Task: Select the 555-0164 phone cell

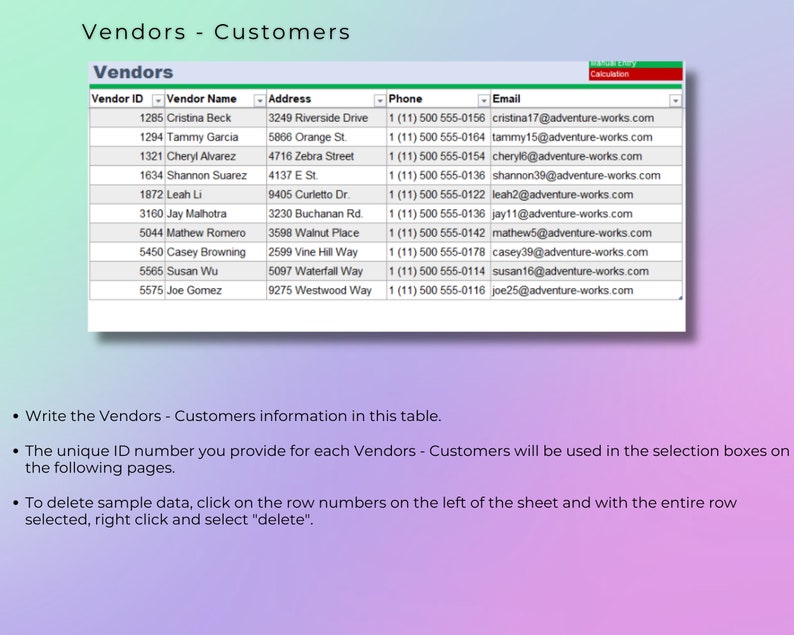Action: pyautogui.click(x=439, y=137)
